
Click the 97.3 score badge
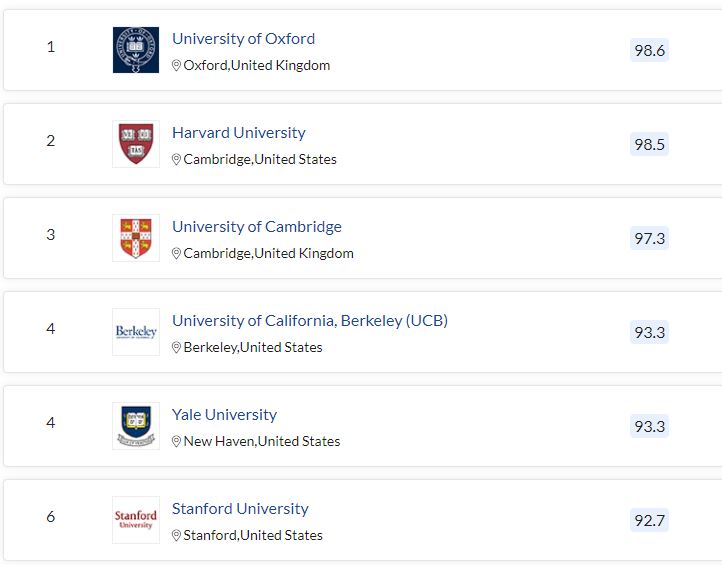[649, 238]
